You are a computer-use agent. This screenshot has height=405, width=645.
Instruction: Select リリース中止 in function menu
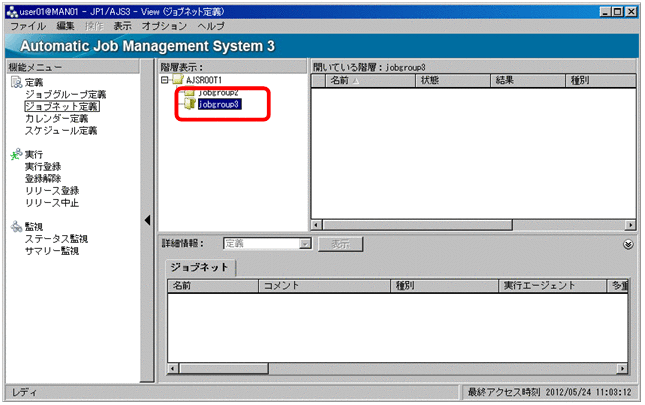coord(52,203)
